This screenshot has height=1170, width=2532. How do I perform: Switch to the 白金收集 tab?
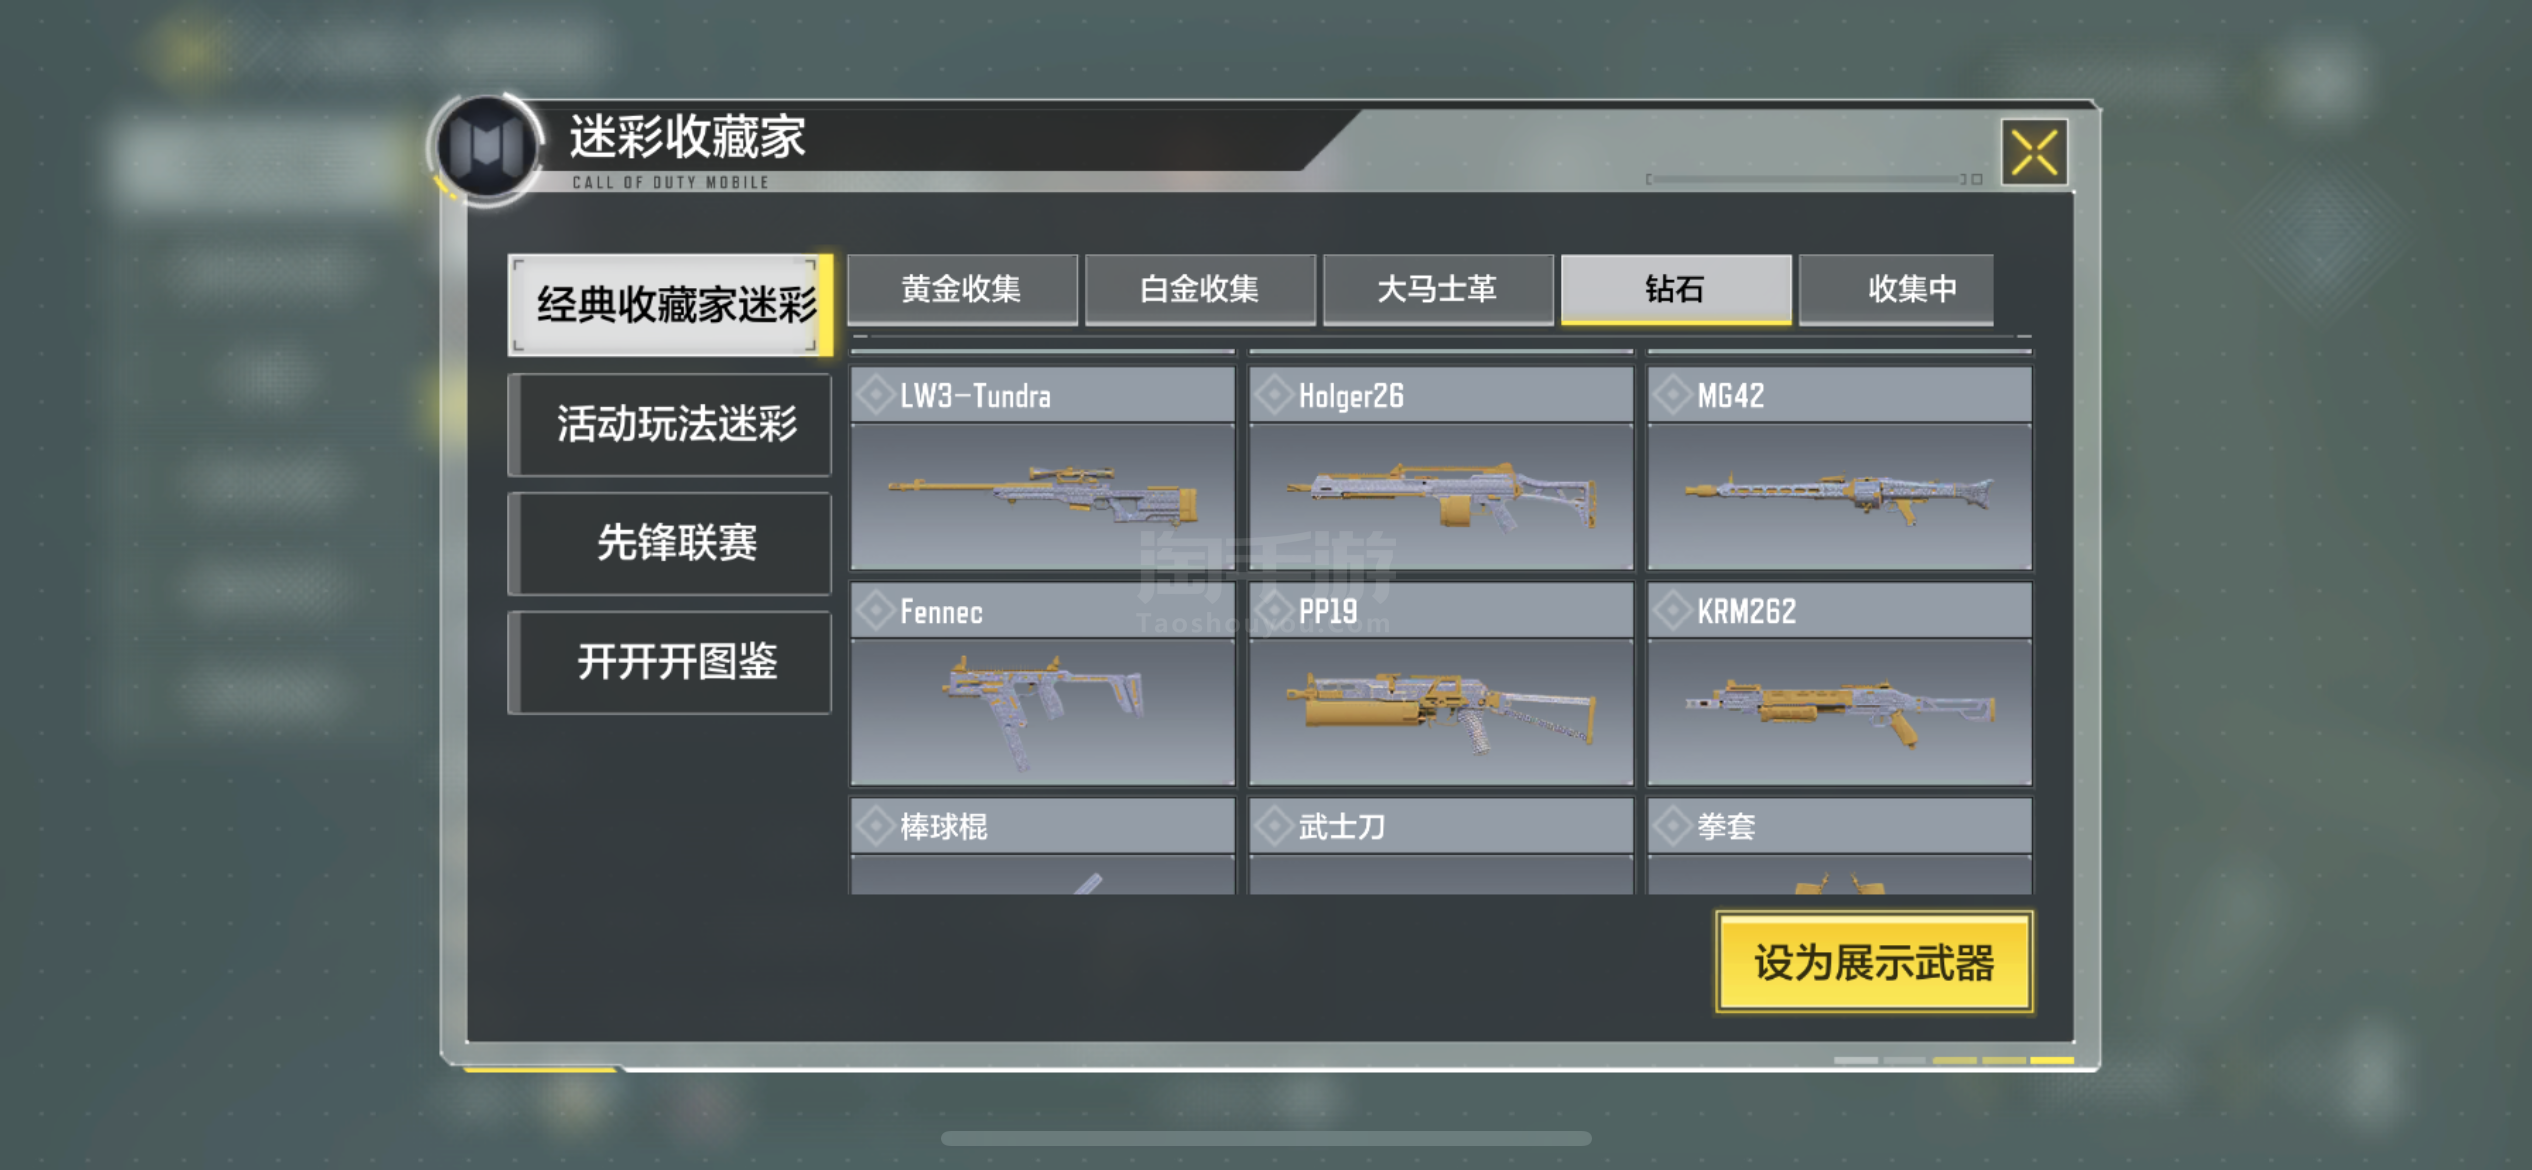pyautogui.click(x=1200, y=289)
